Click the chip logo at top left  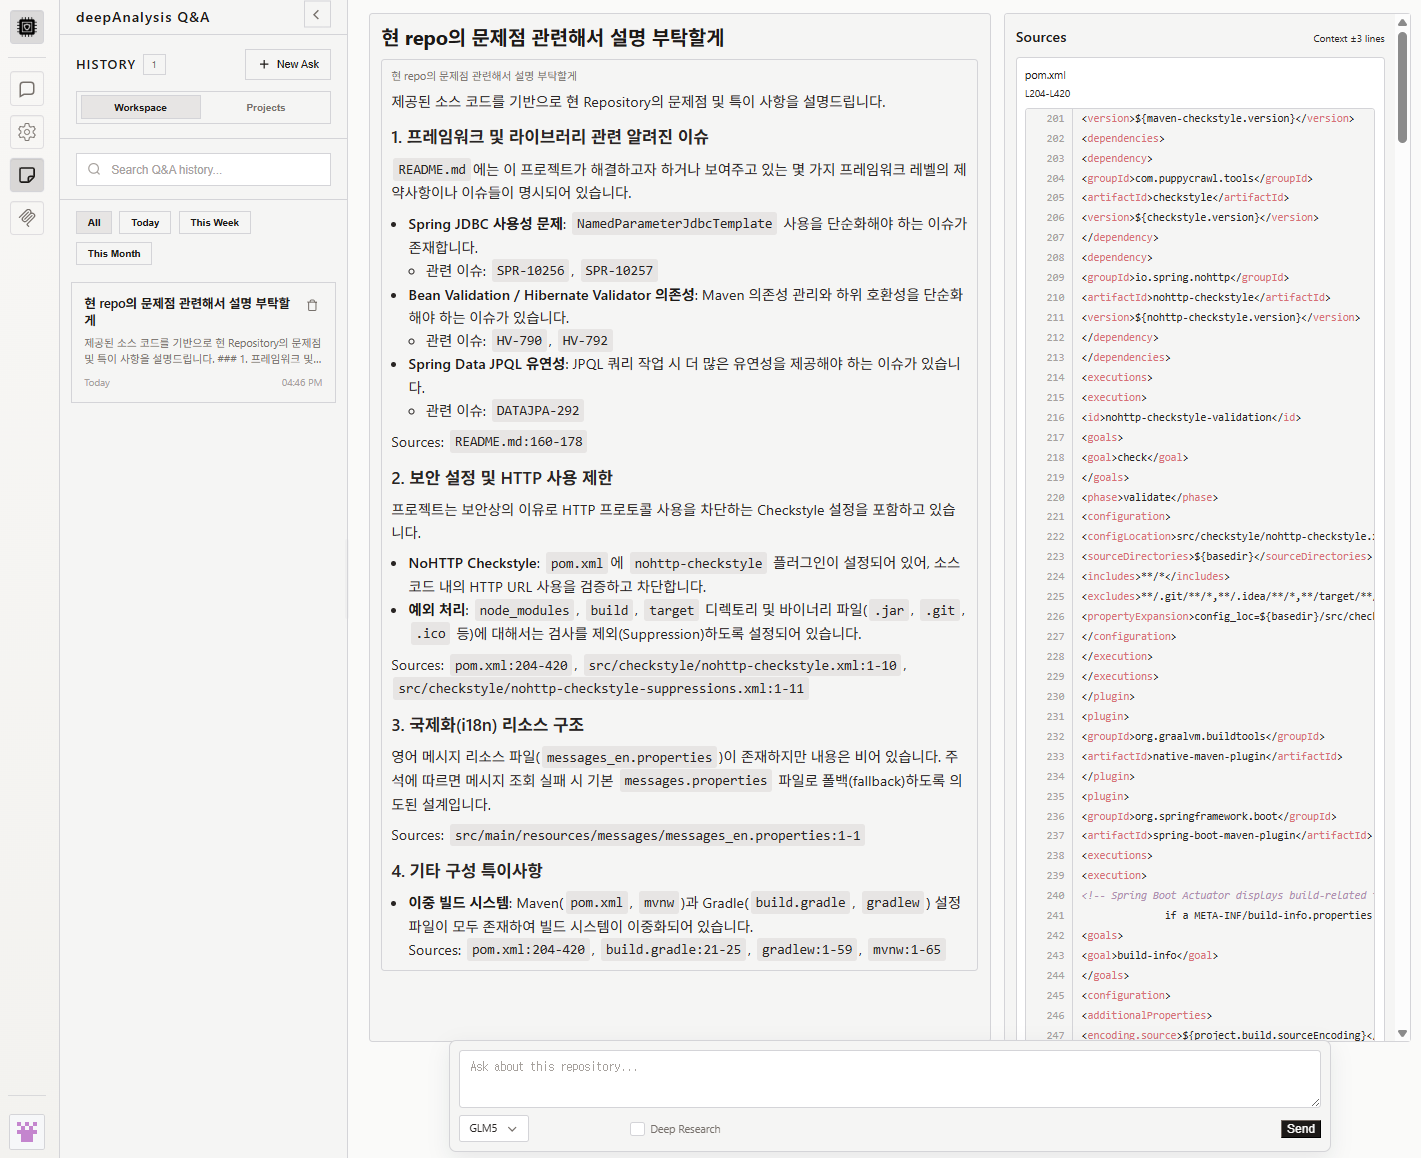(27, 27)
